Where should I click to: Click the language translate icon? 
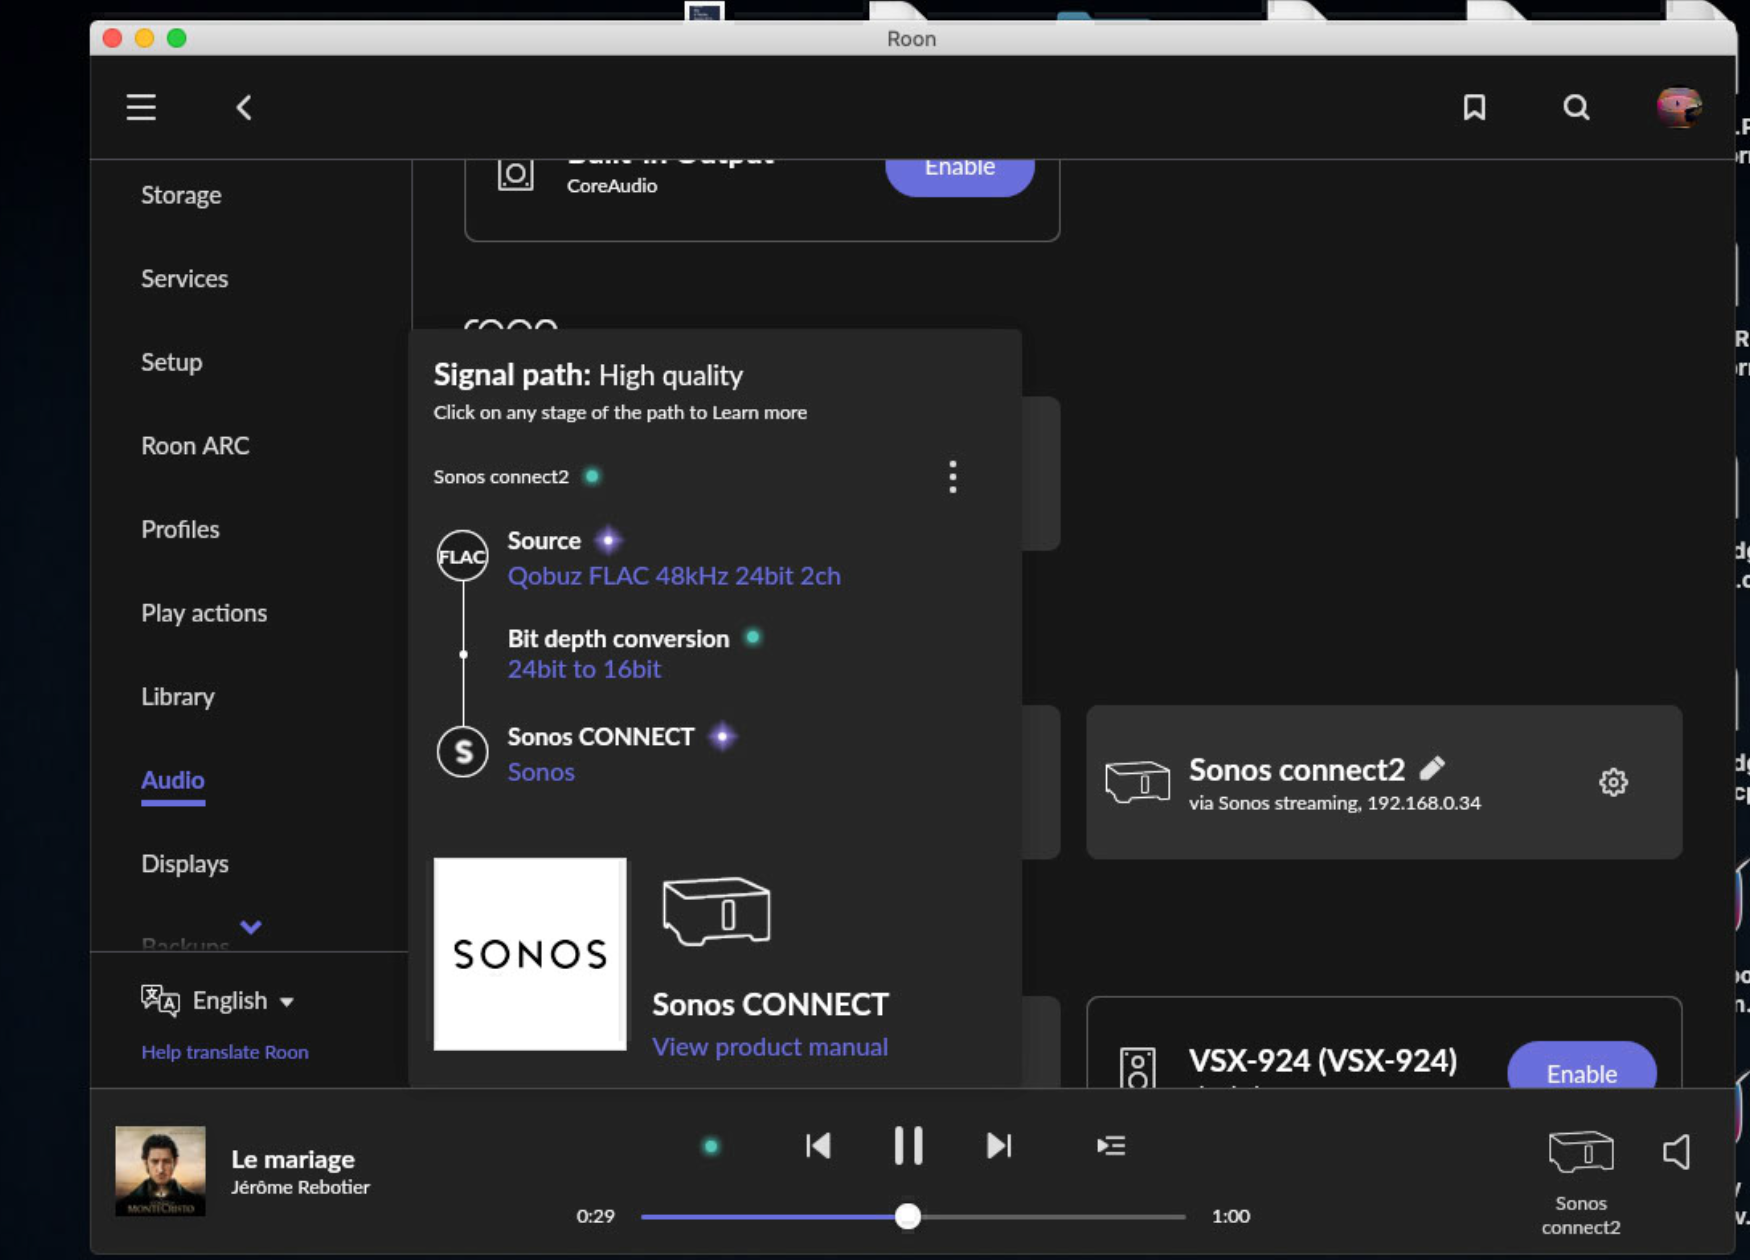160,1000
